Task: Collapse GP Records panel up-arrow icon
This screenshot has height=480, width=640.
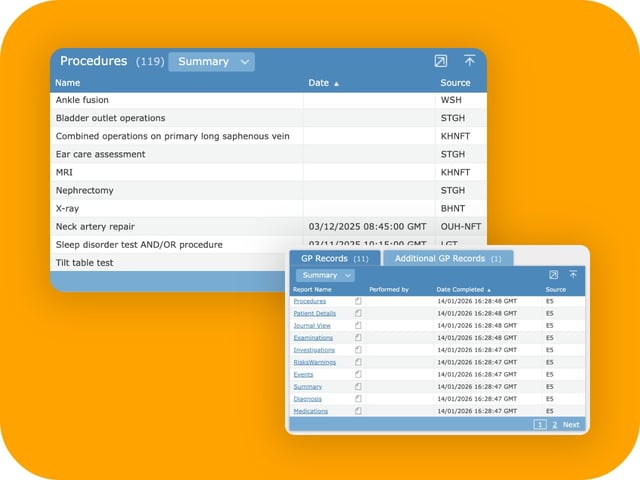Action: (x=573, y=275)
